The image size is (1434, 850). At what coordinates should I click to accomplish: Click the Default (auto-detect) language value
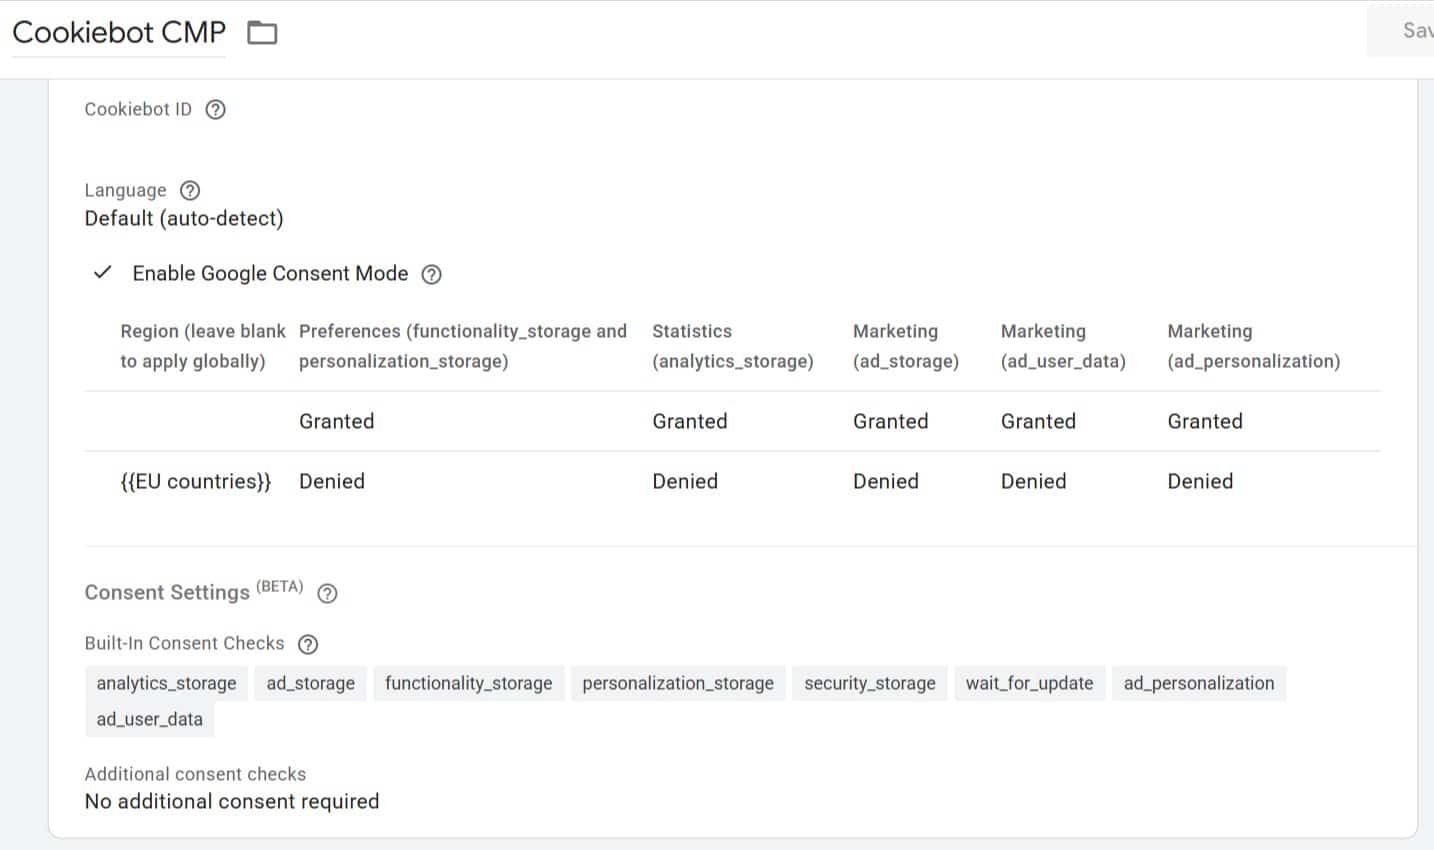[x=184, y=218]
